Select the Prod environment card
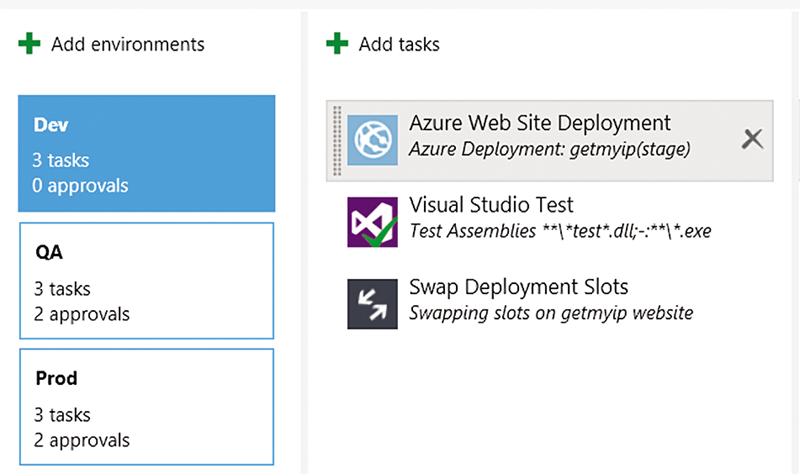Image resolution: width=800 pixels, height=474 pixels. click(146, 407)
